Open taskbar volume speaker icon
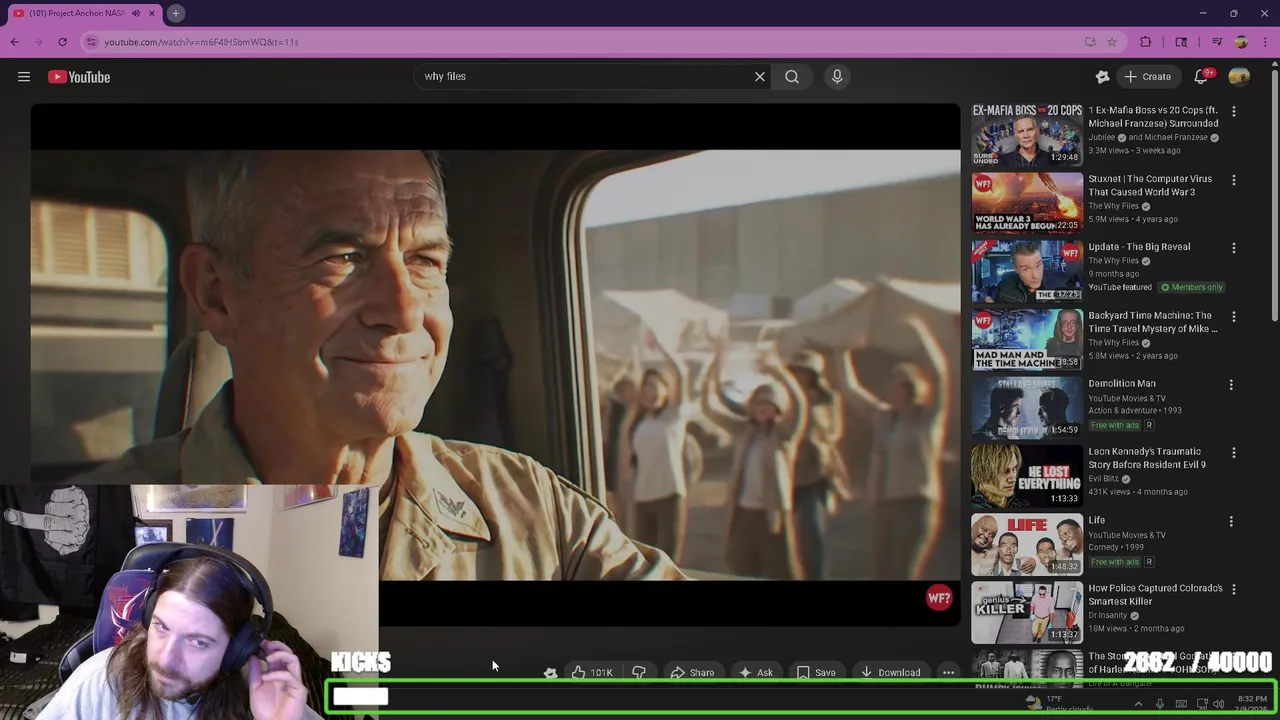The width and height of the screenshot is (1280, 720). (x=1218, y=704)
